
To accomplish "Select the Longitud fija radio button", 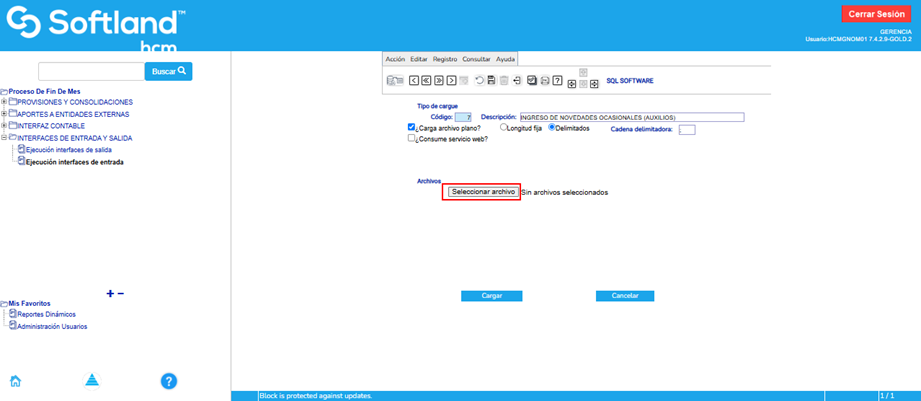I will (x=504, y=128).
